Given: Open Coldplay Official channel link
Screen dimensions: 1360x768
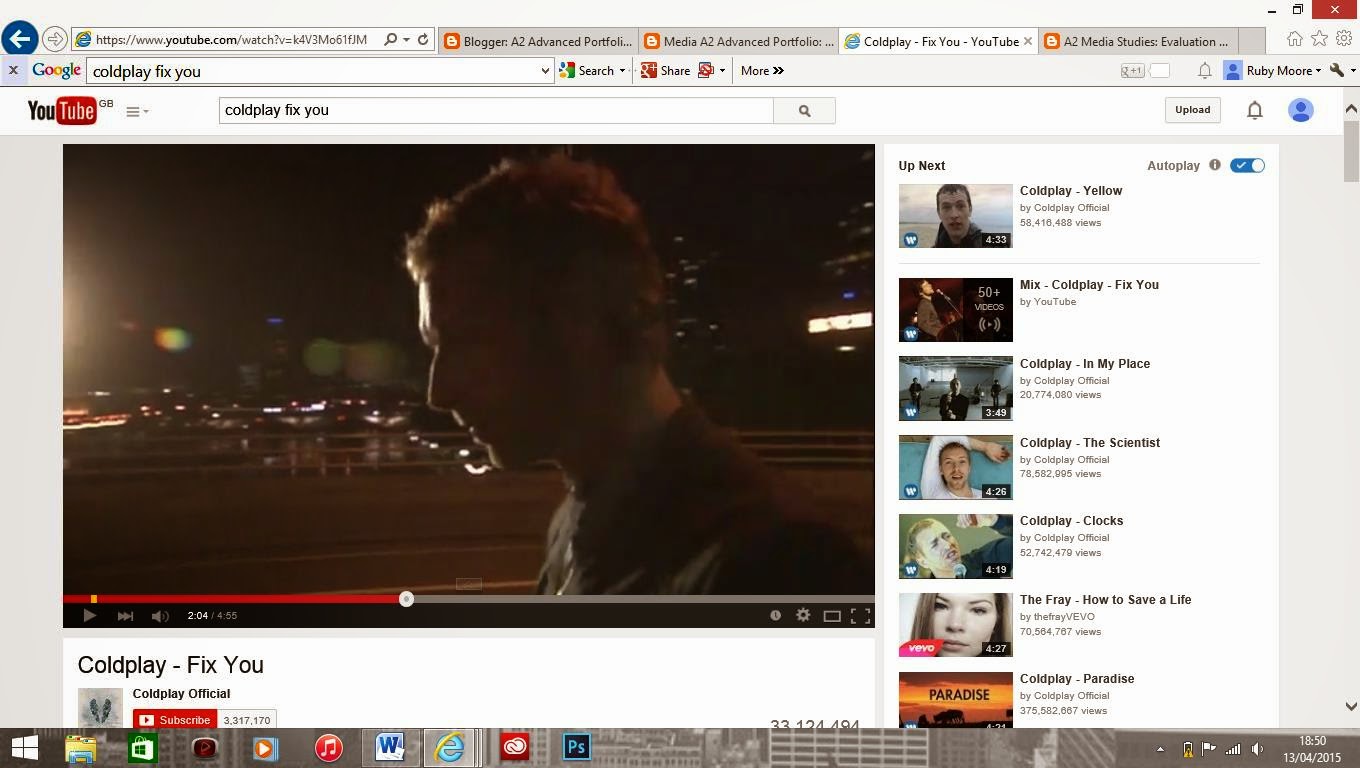Looking at the screenshot, I should pyautogui.click(x=181, y=694).
